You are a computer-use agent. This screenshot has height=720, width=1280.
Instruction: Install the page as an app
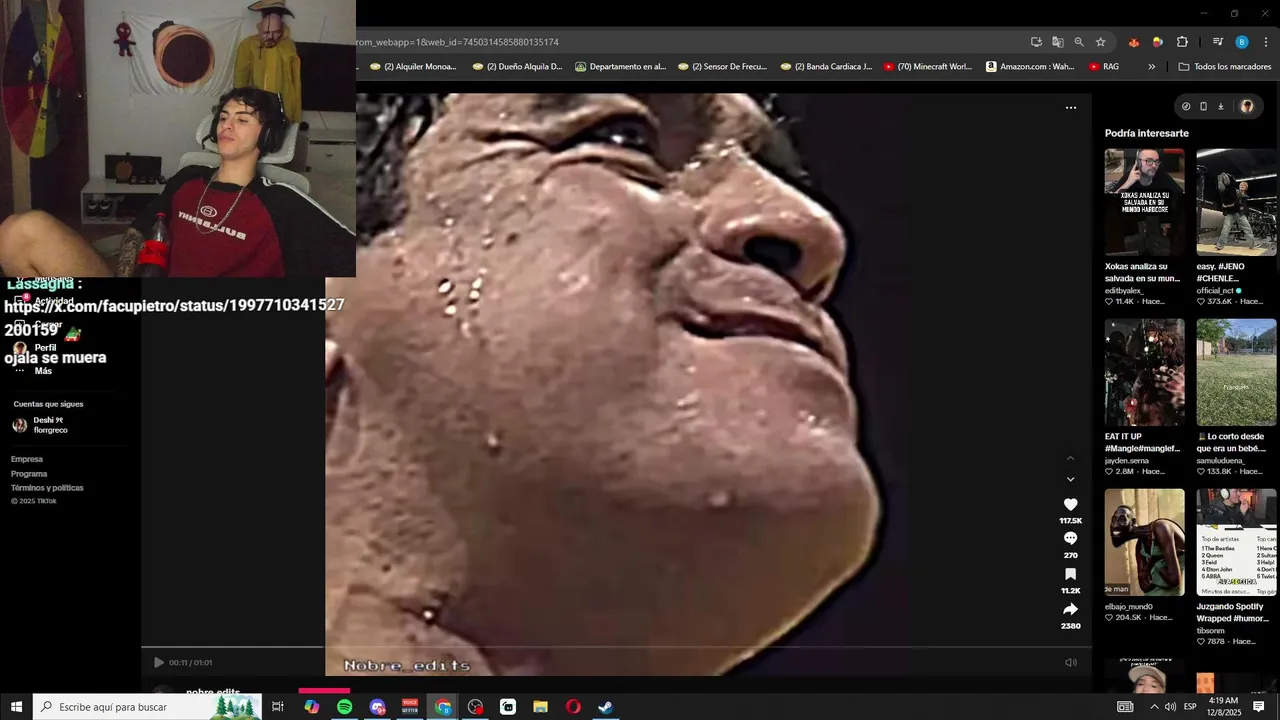1036,42
